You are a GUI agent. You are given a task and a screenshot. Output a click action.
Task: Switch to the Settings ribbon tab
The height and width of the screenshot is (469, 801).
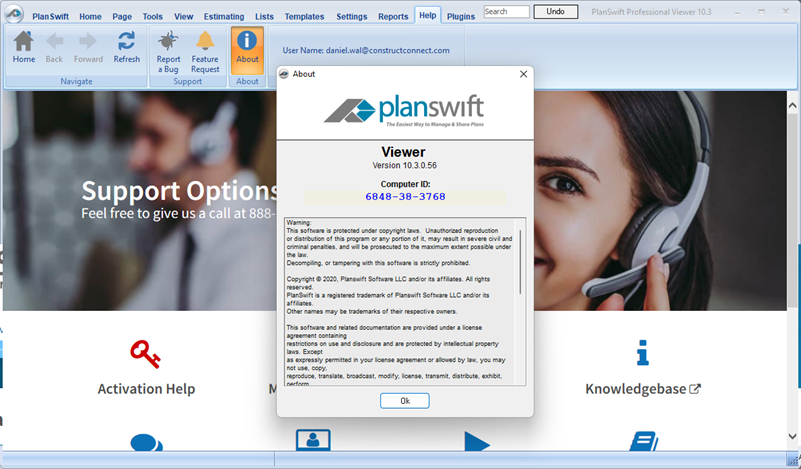pos(351,16)
